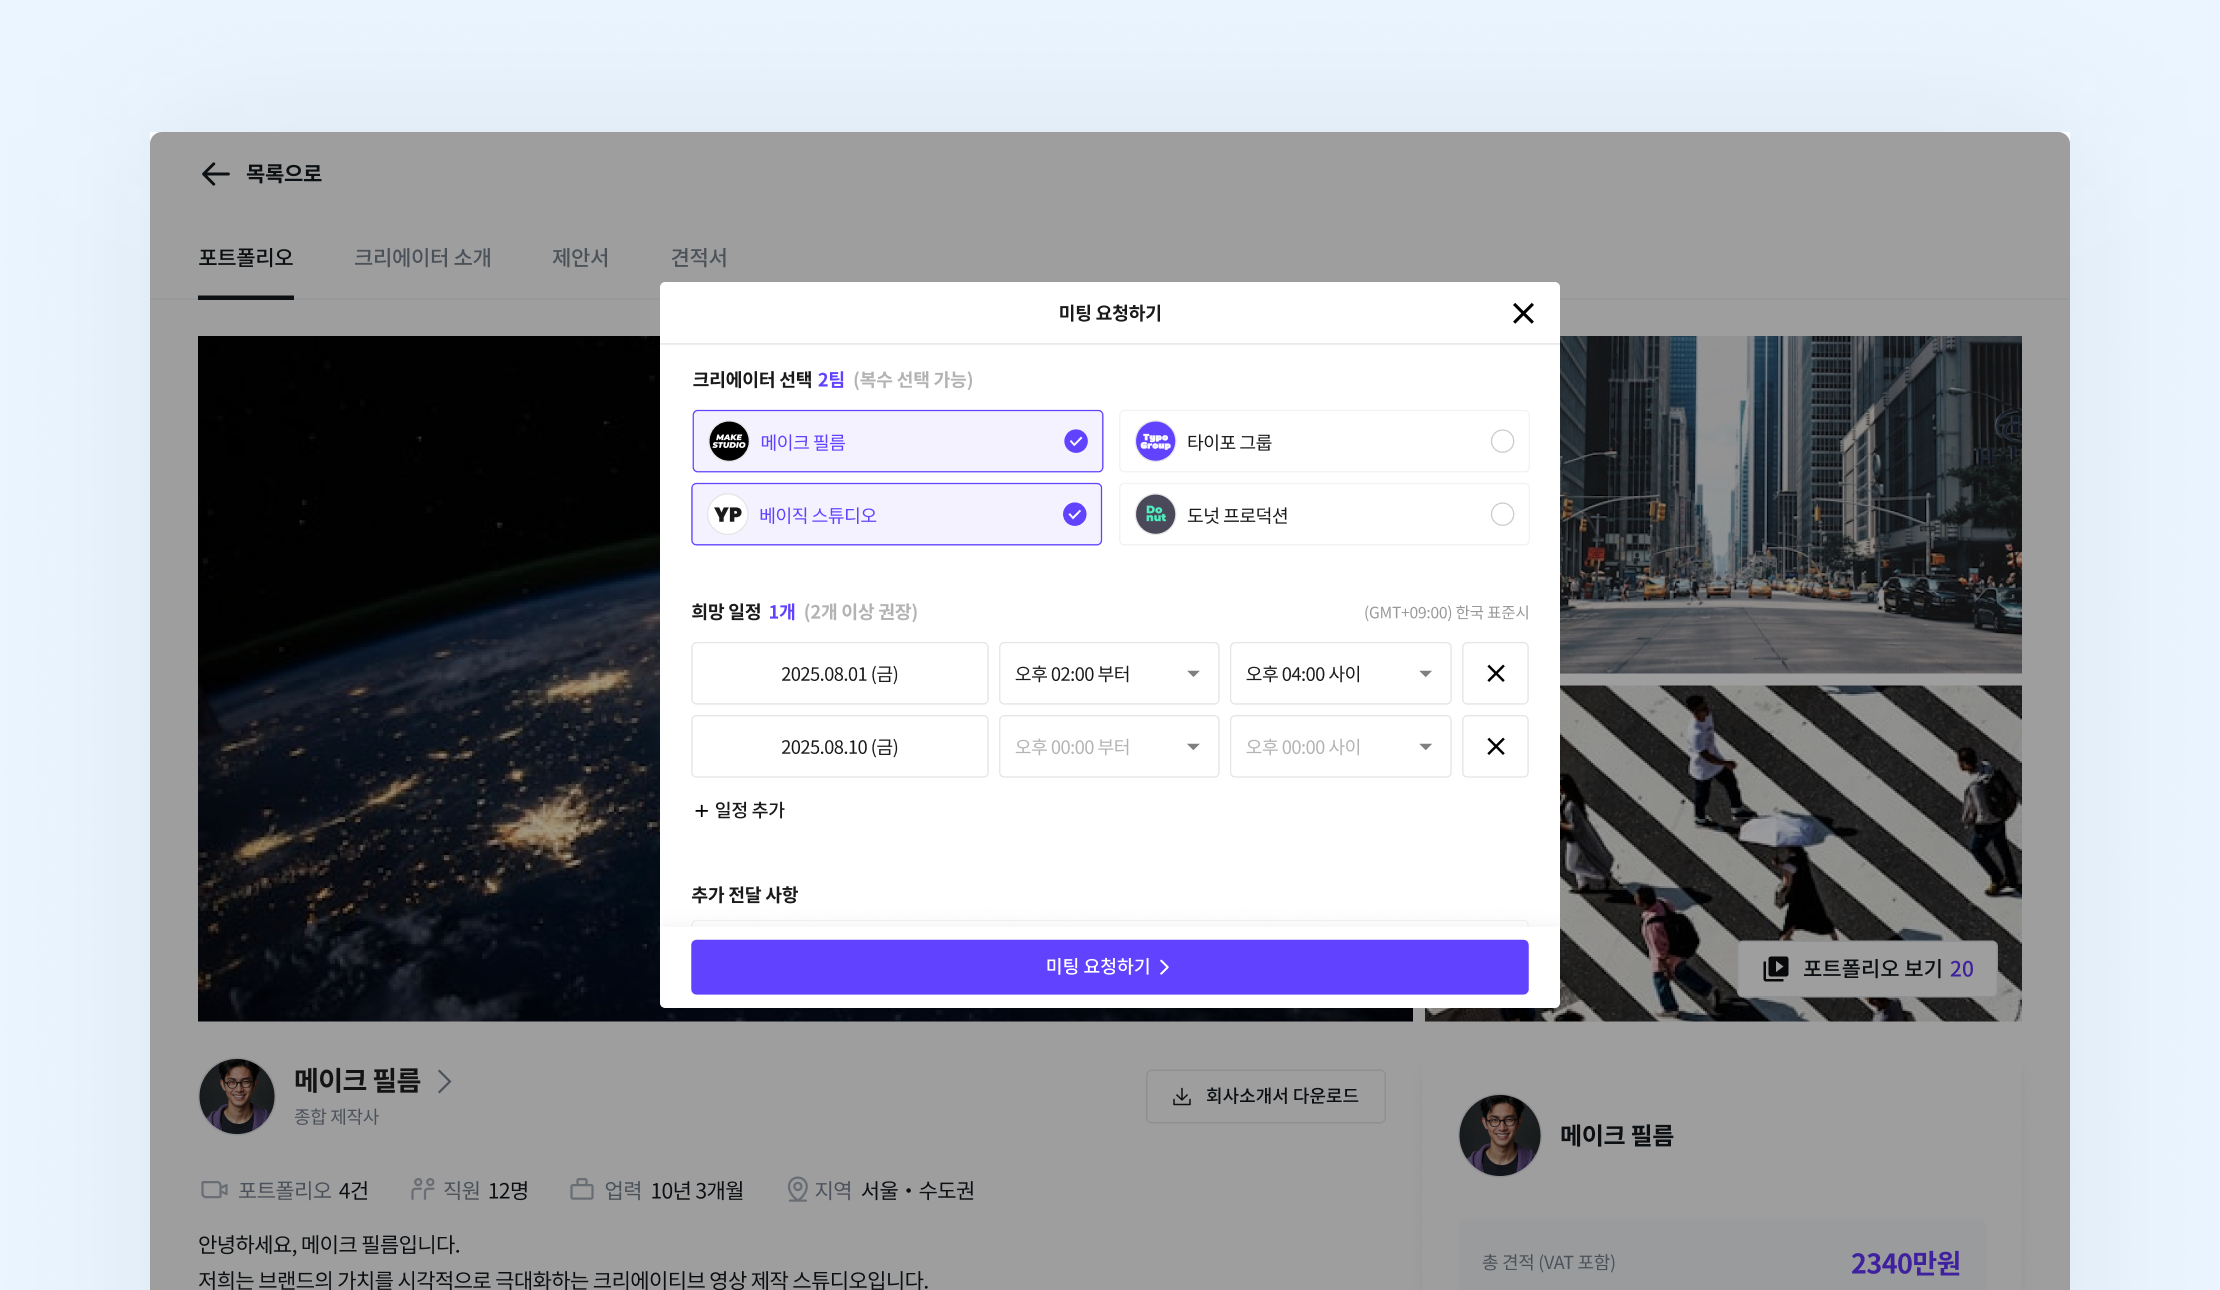Click the 2025.08.10 date input field

[x=839, y=747]
